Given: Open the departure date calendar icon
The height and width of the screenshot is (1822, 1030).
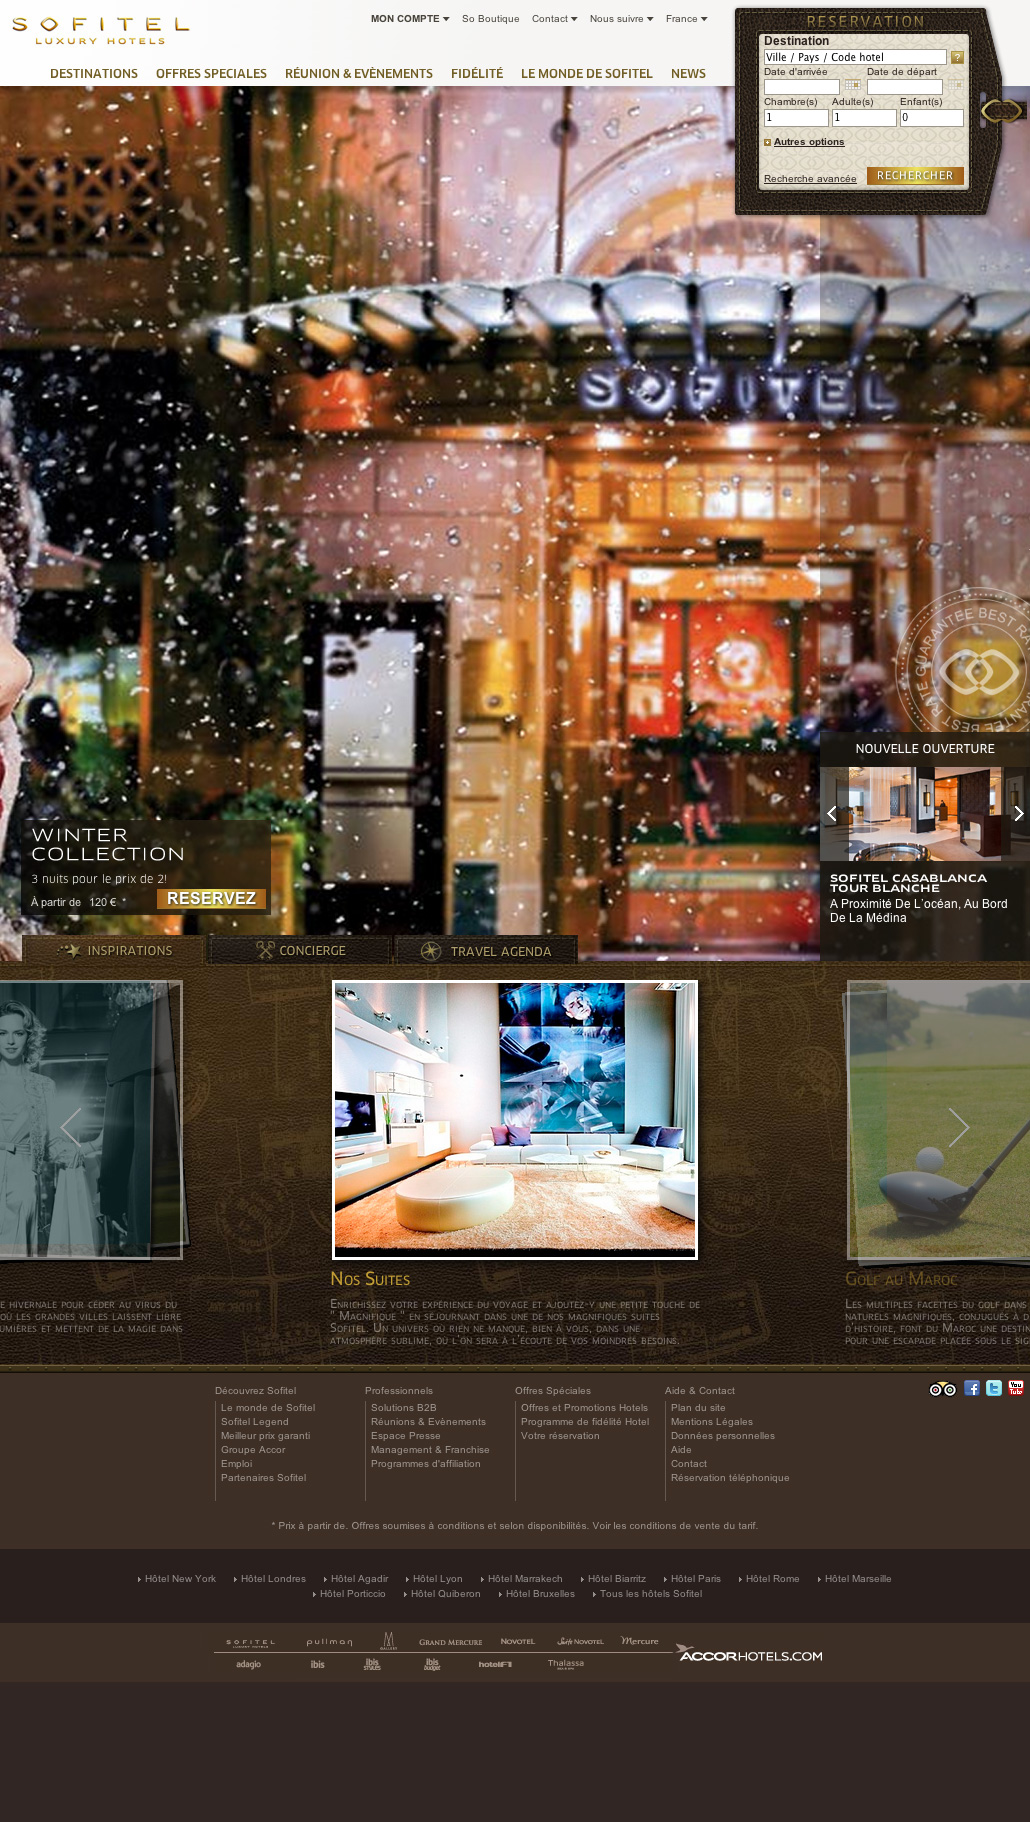Looking at the screenshot, I should [x=955, y=86].
